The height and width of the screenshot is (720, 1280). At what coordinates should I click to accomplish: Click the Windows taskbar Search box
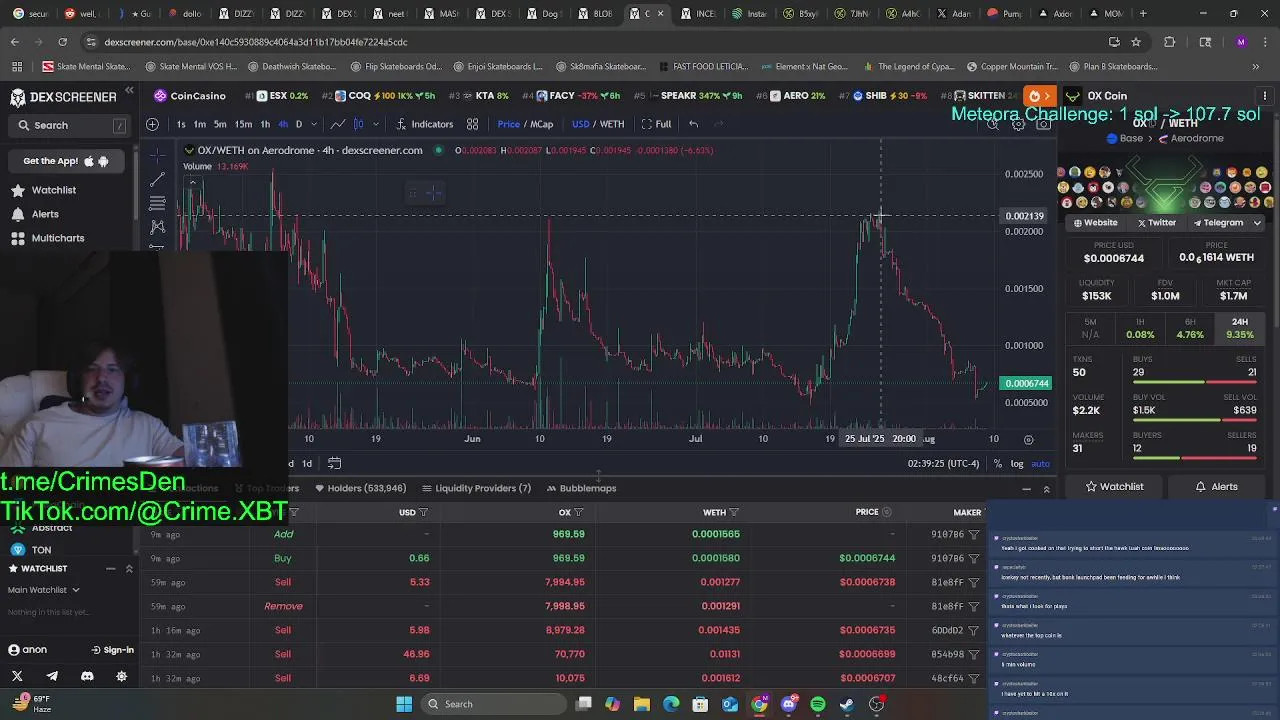pos(492,704)
